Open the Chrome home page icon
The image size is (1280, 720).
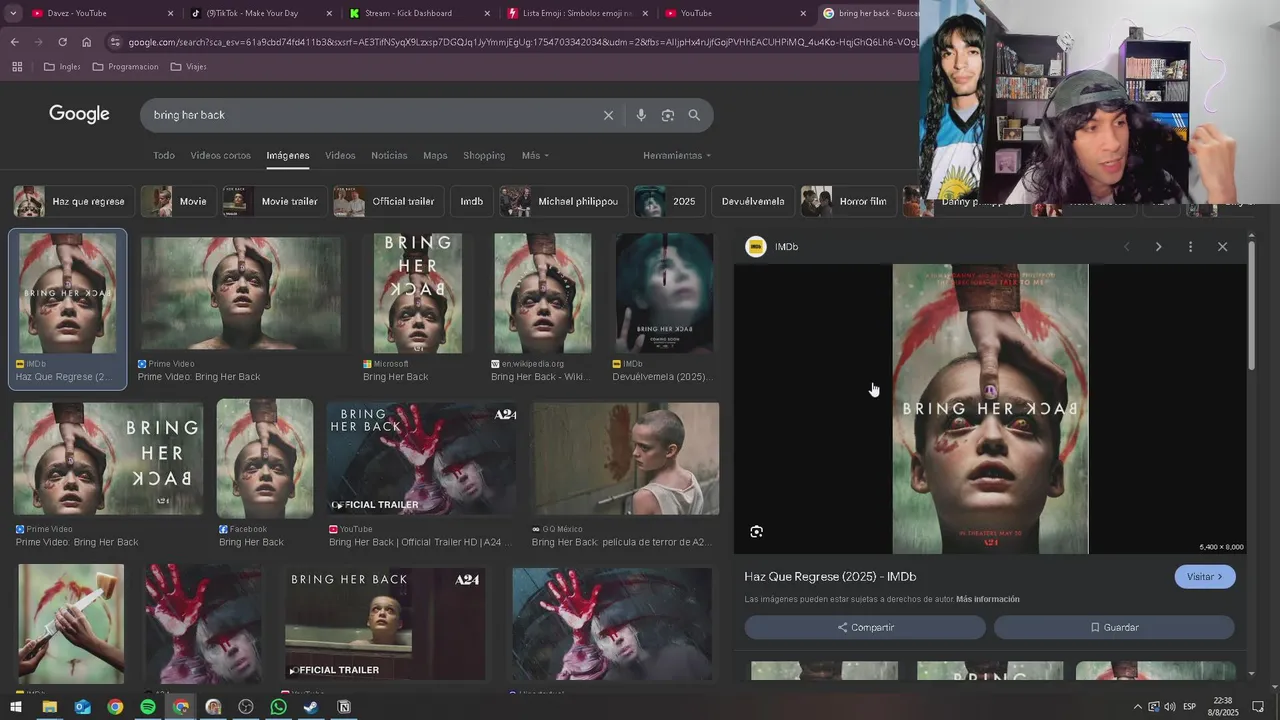87,42
